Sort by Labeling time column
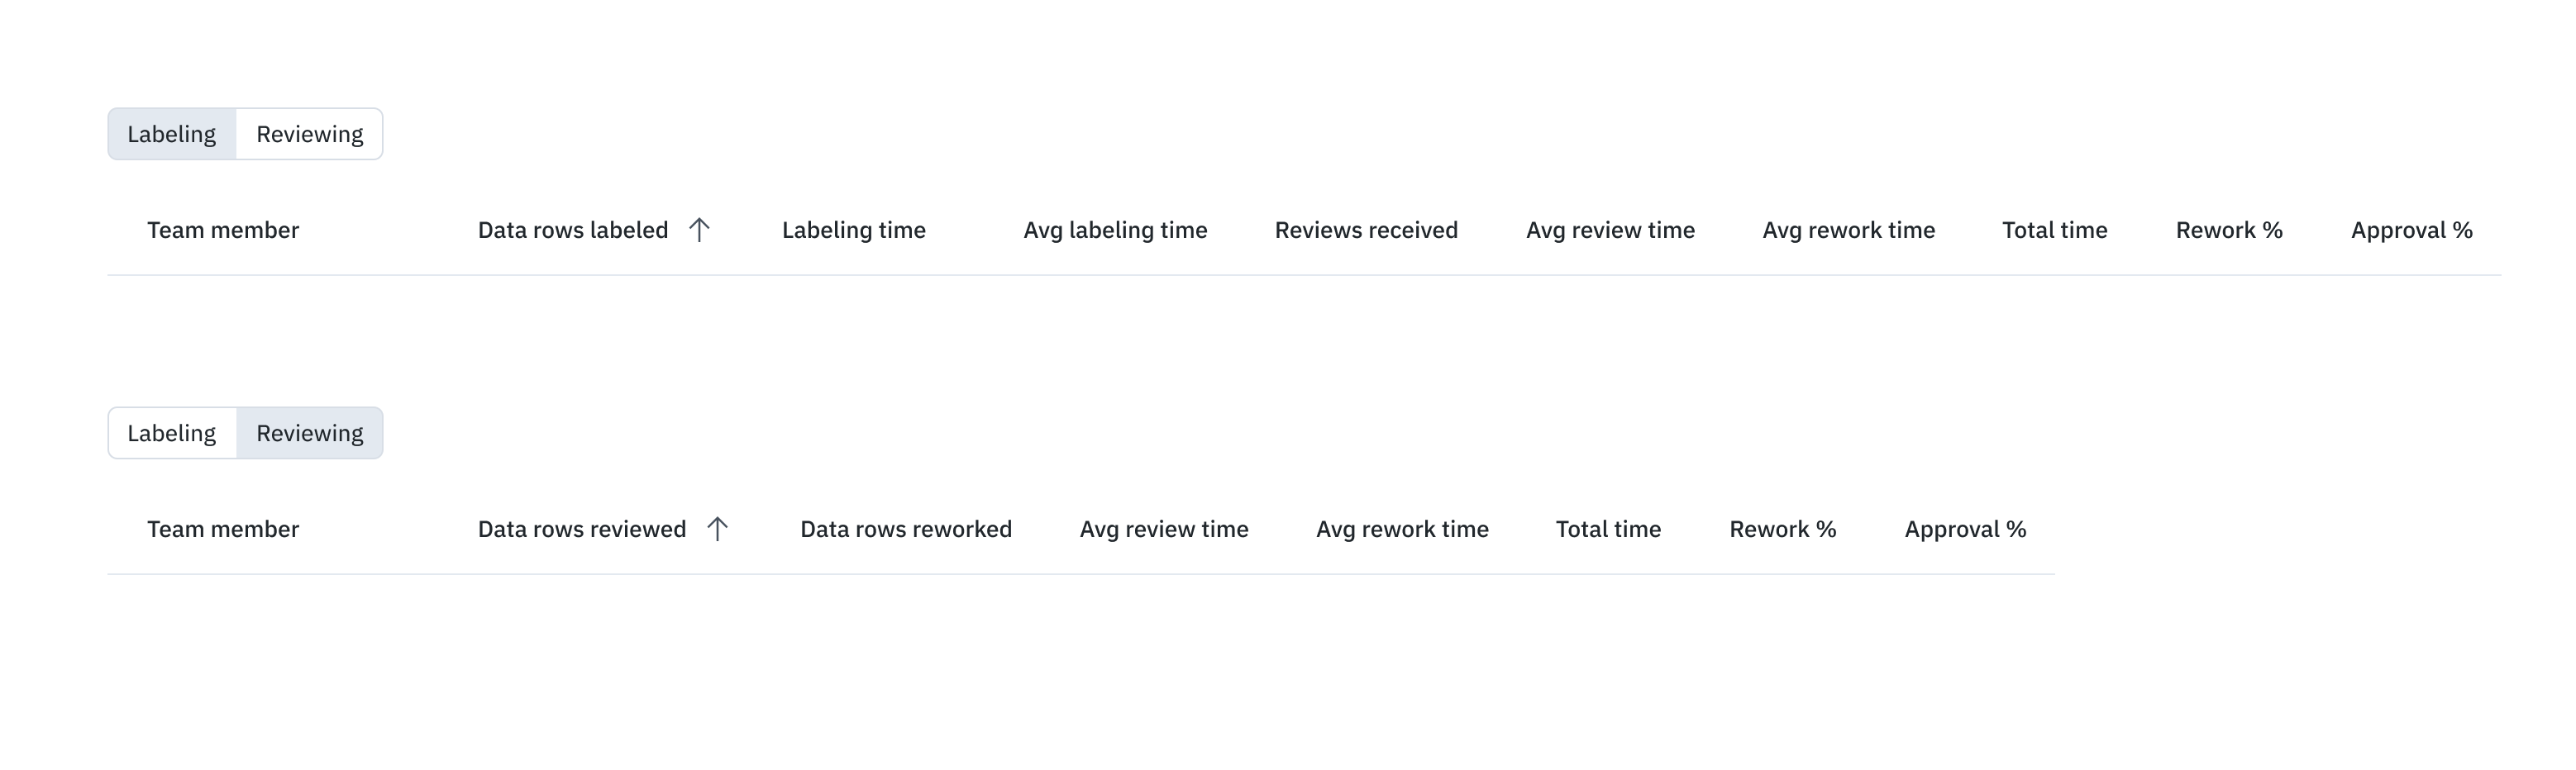This screenshot has width=2576, height=770. pos(854,231)
